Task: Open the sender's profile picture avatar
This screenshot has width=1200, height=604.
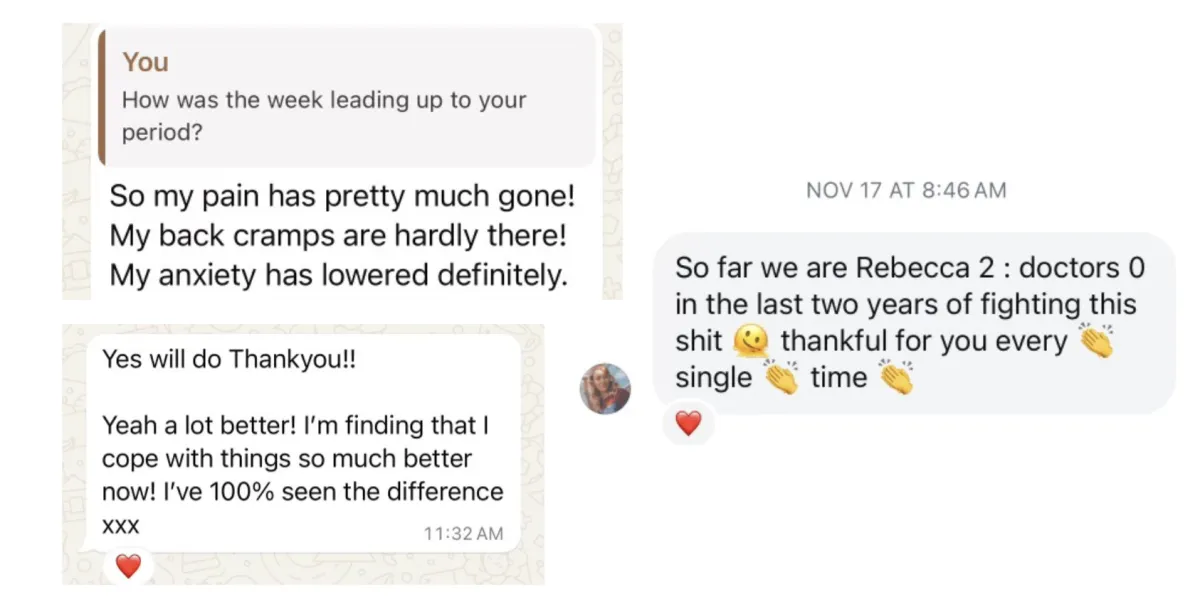Action: (605, 388)
